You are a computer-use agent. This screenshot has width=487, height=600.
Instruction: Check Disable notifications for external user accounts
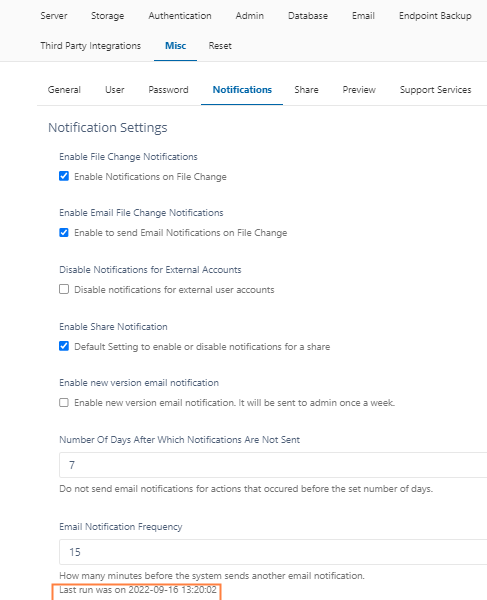click(64, 289)
